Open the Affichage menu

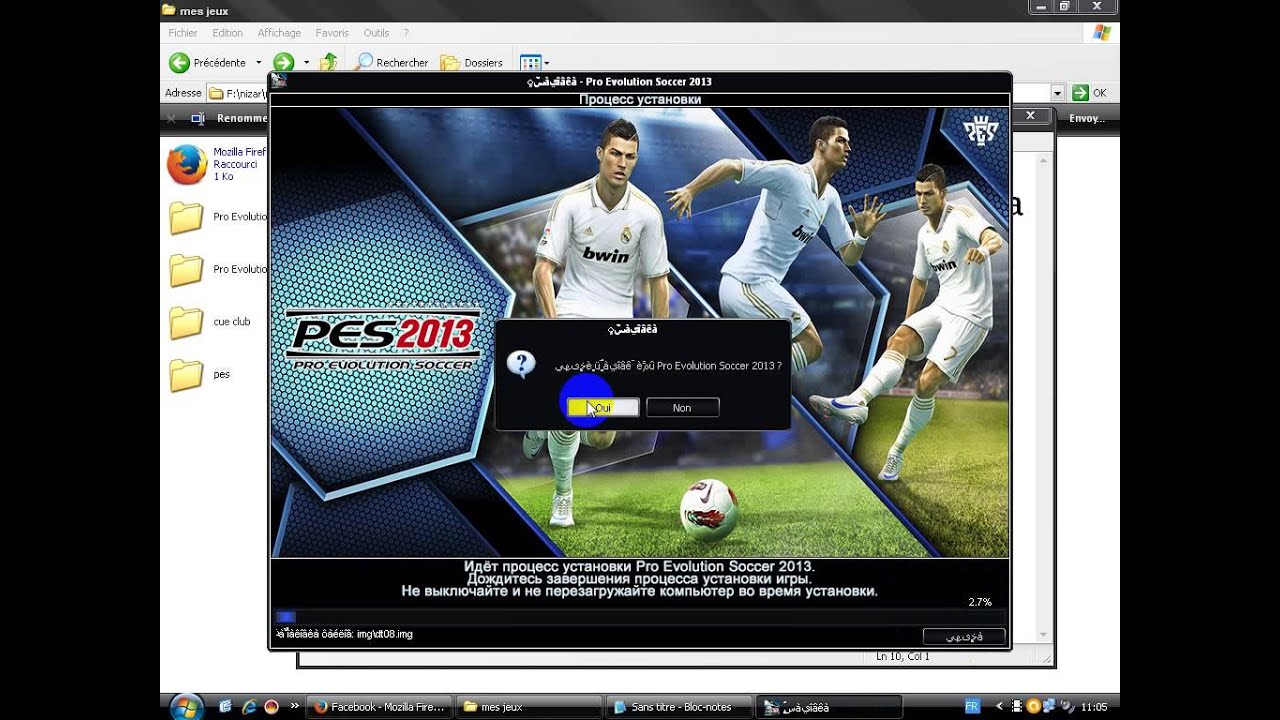(x=279, y=33)
